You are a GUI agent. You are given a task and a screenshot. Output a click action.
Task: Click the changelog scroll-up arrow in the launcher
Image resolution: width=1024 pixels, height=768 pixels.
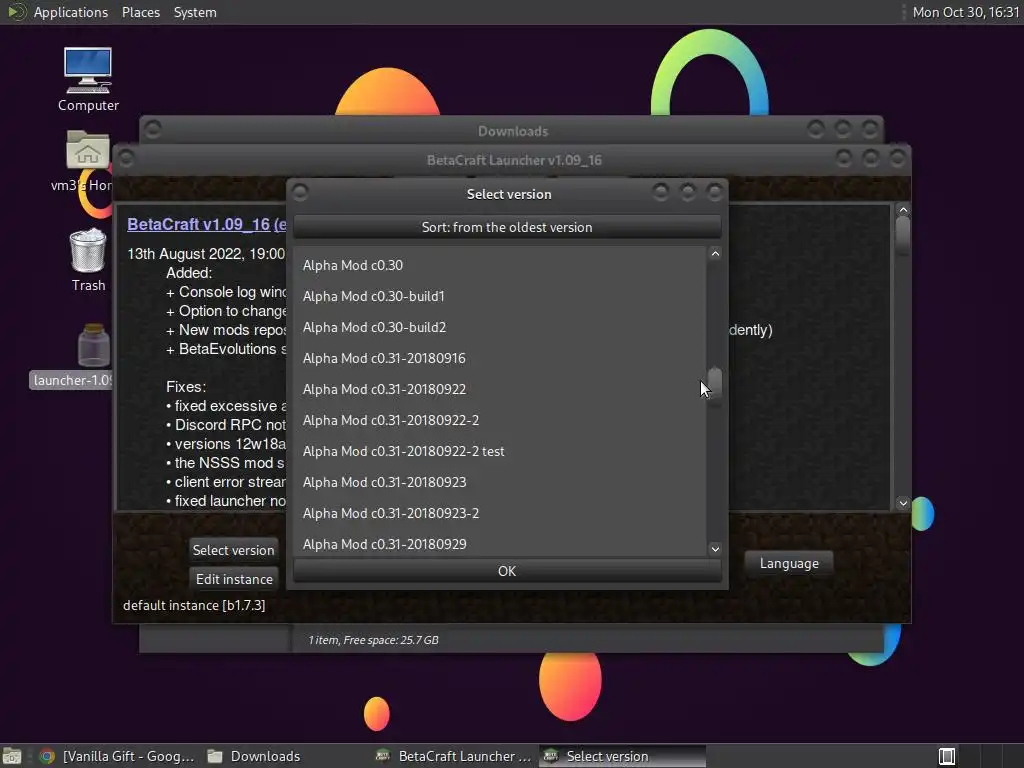903,210
